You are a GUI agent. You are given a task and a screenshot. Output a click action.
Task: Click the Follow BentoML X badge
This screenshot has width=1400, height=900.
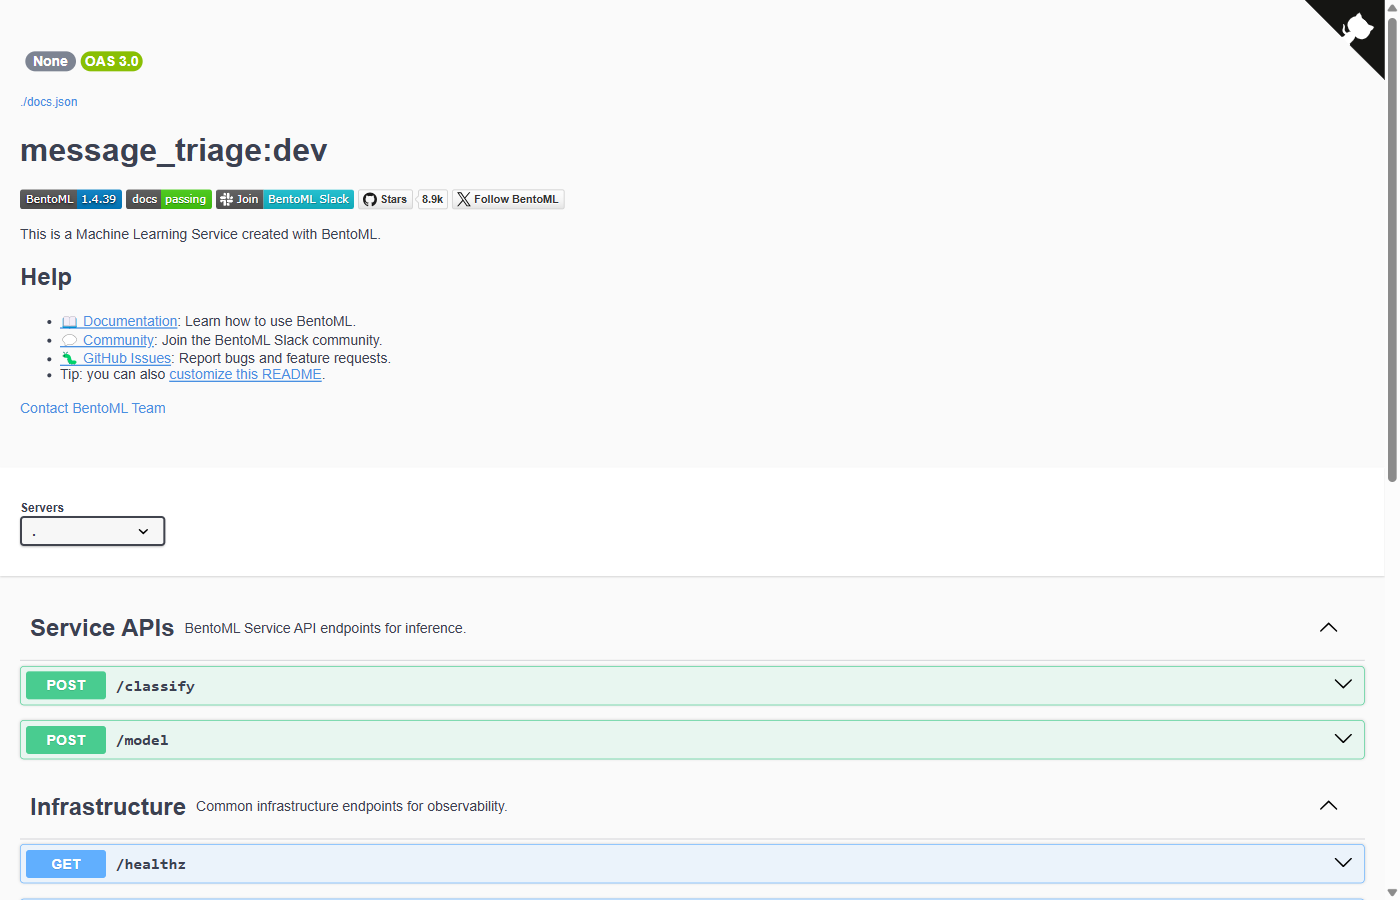pos(508,199)
